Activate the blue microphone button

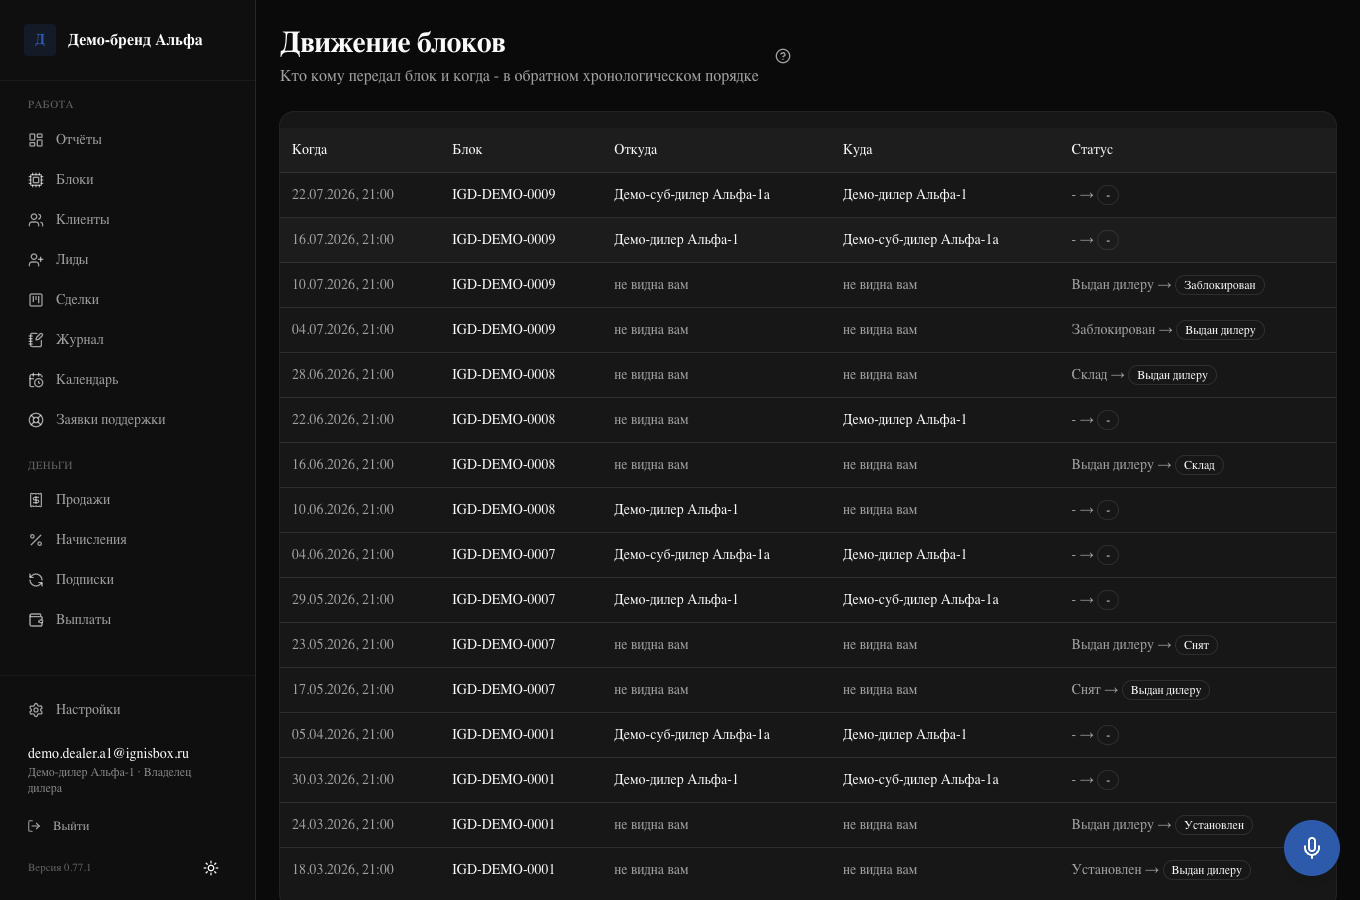pos(1312,848)
